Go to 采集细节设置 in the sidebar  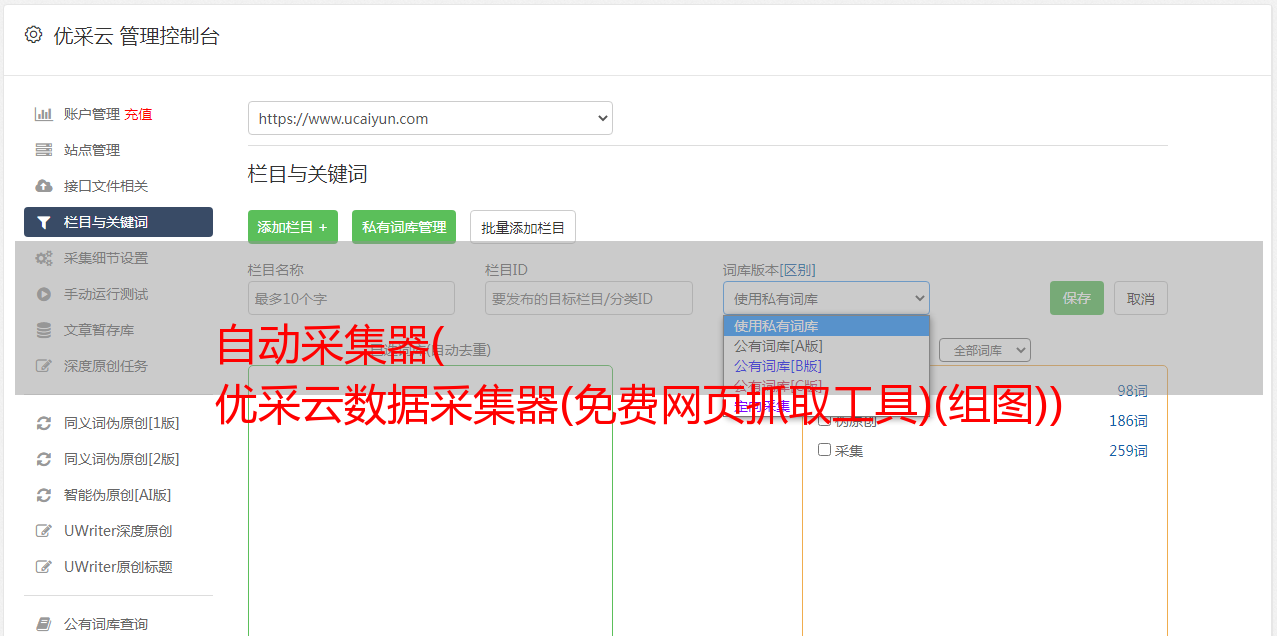[106, 258]
